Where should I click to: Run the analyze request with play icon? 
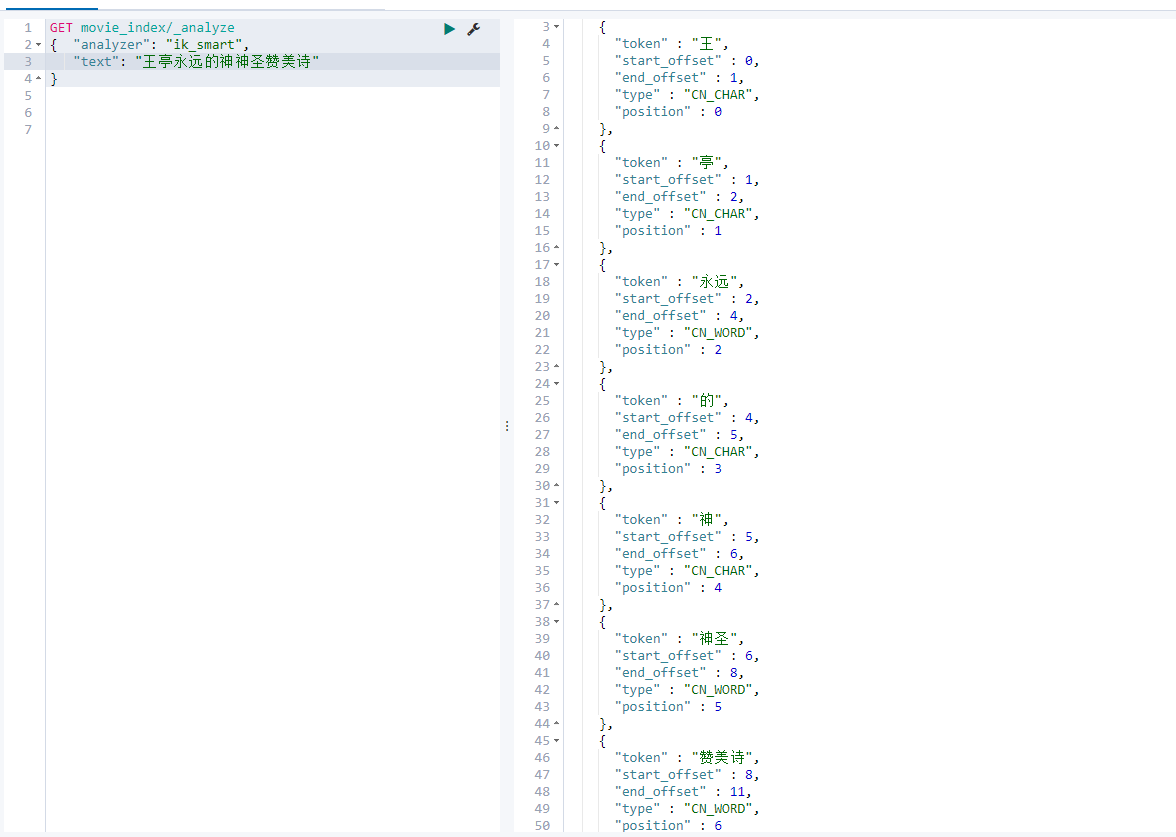(x=449, y=29)
